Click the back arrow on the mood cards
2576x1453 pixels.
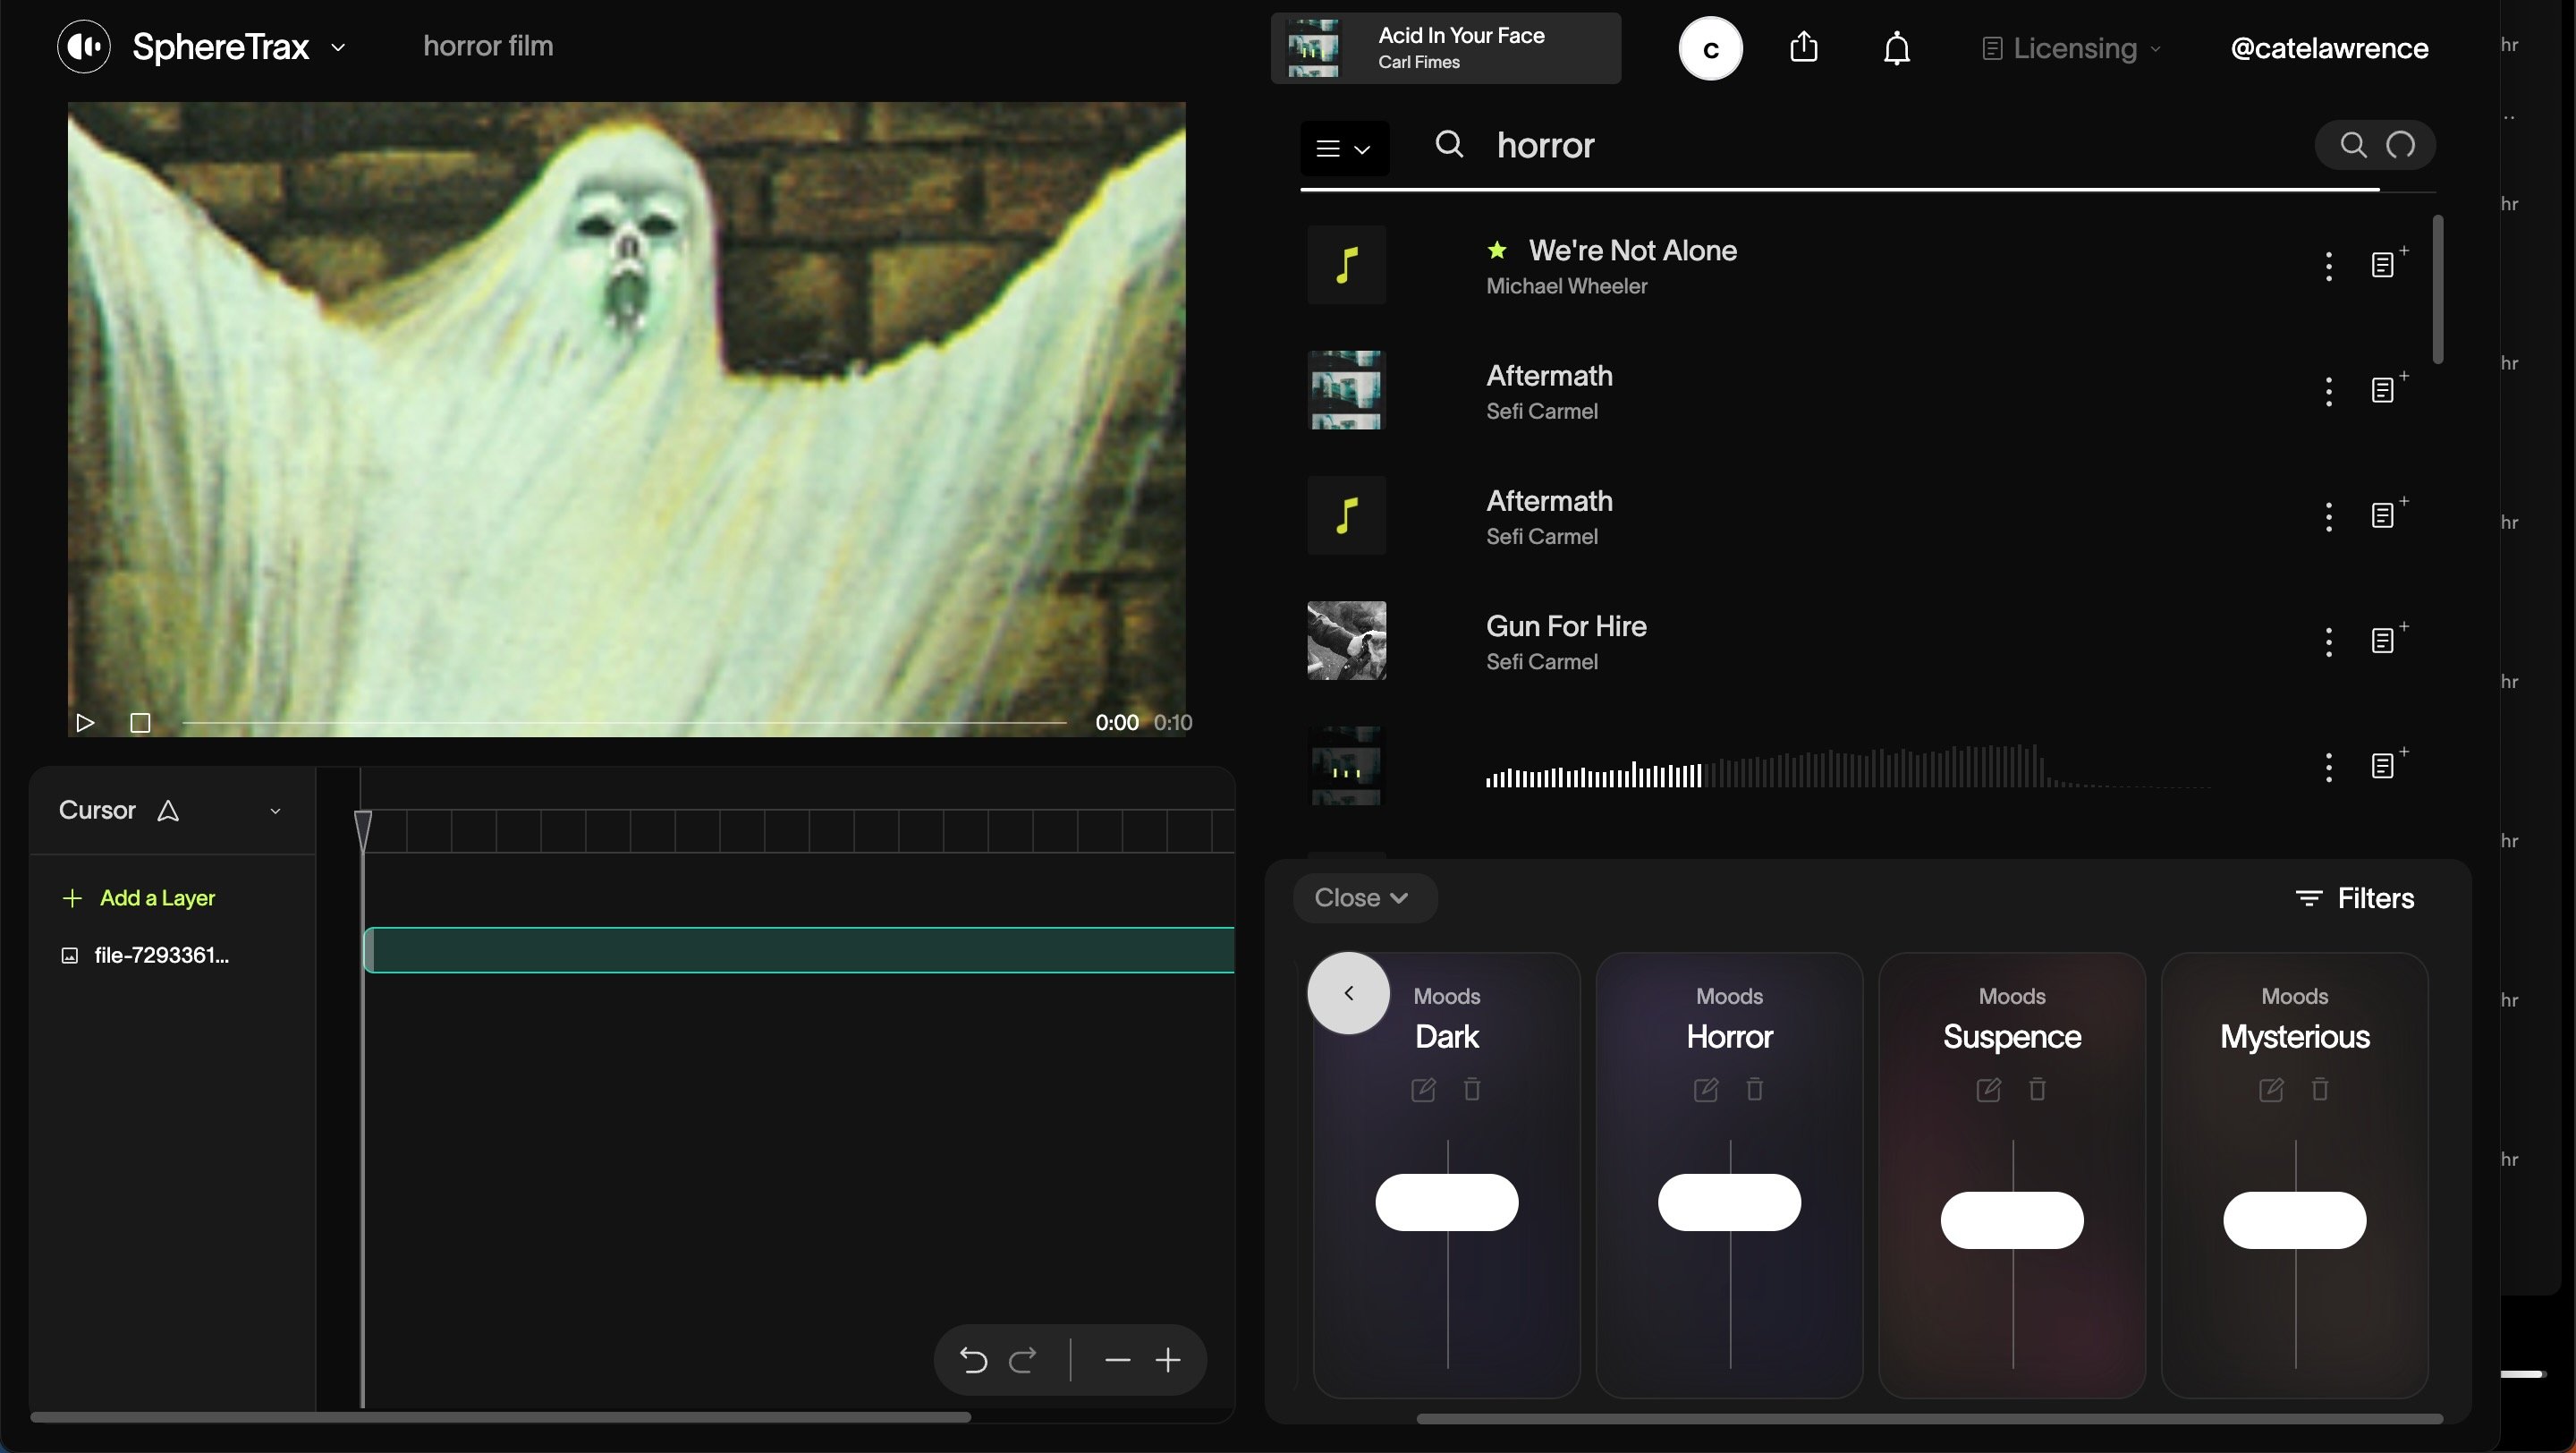pyautogui.click(x=1348, y=993)
